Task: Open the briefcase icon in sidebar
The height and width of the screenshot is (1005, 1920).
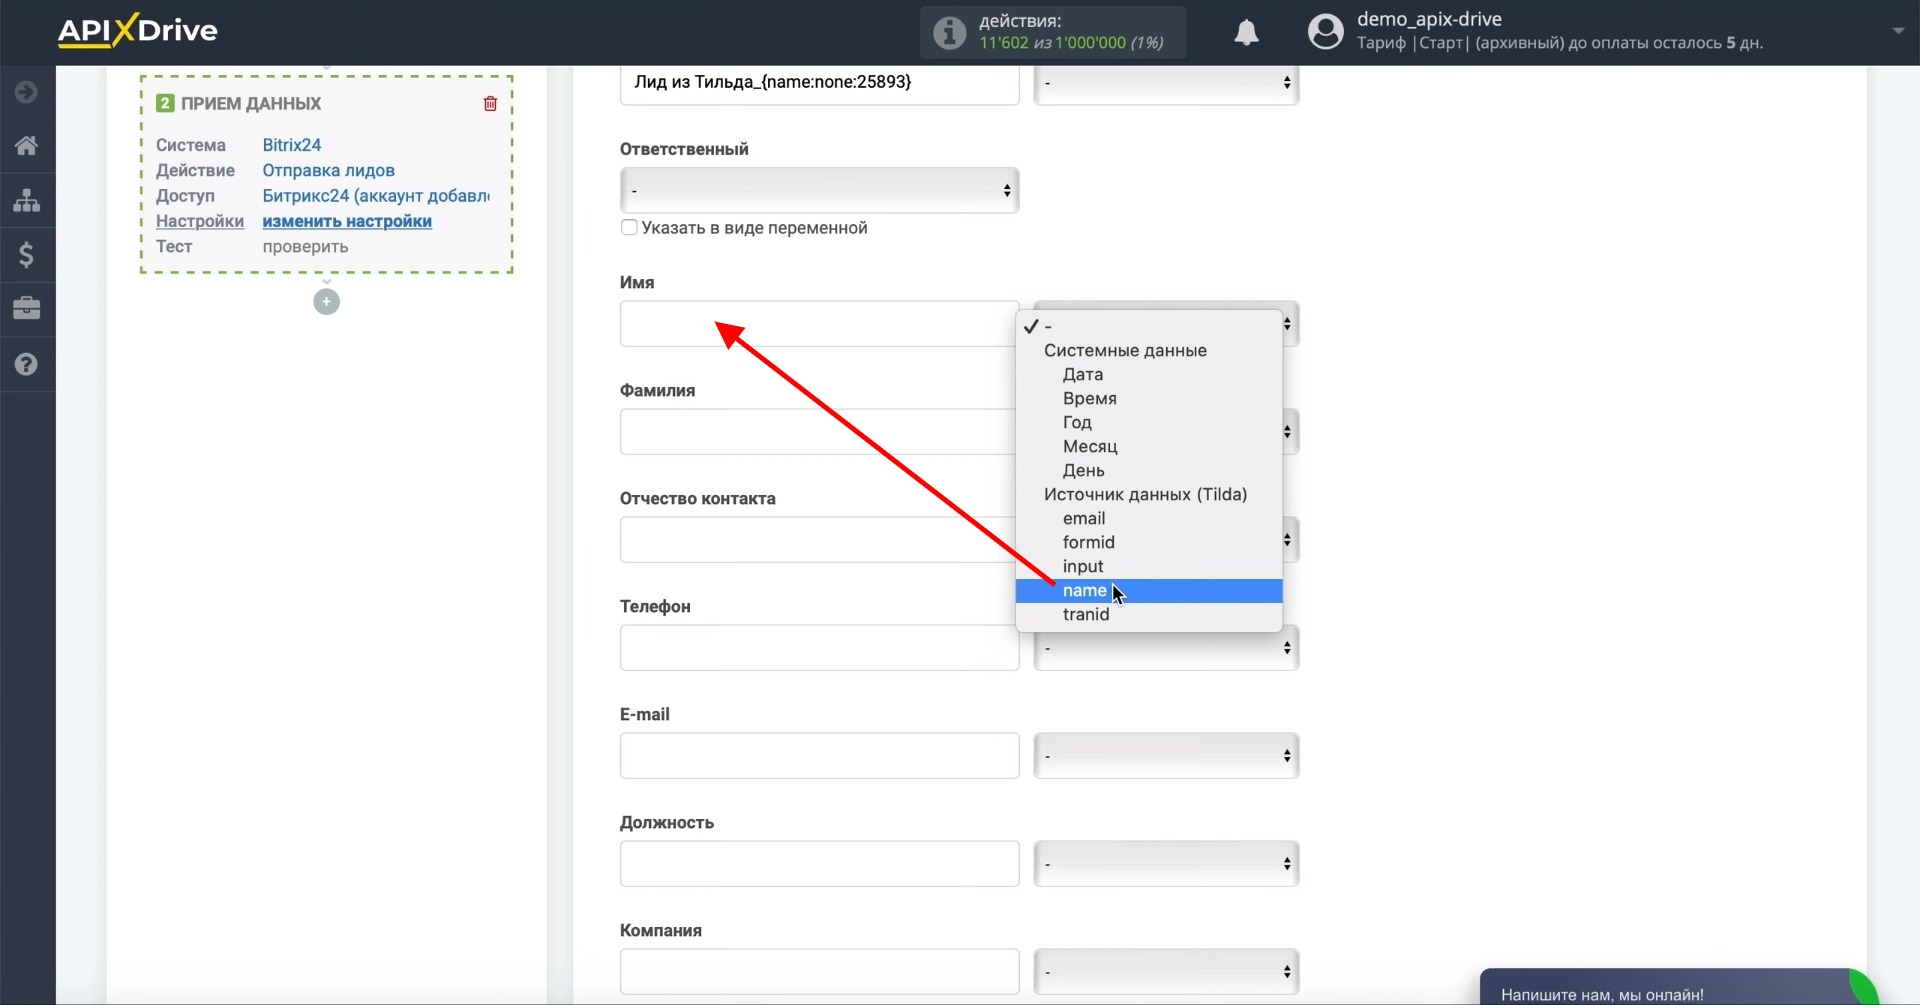Action: click(27, 308)
